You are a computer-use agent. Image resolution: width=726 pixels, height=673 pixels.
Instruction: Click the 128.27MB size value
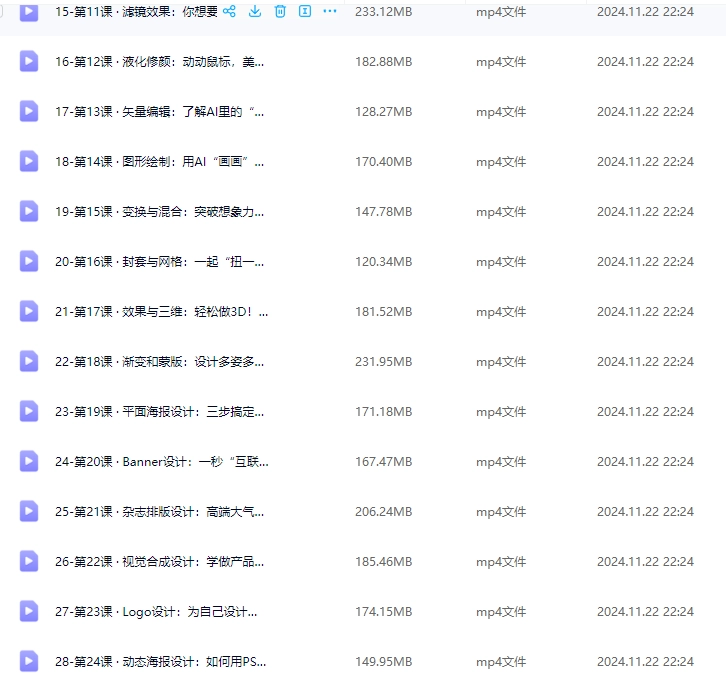(x=383, y=112)
